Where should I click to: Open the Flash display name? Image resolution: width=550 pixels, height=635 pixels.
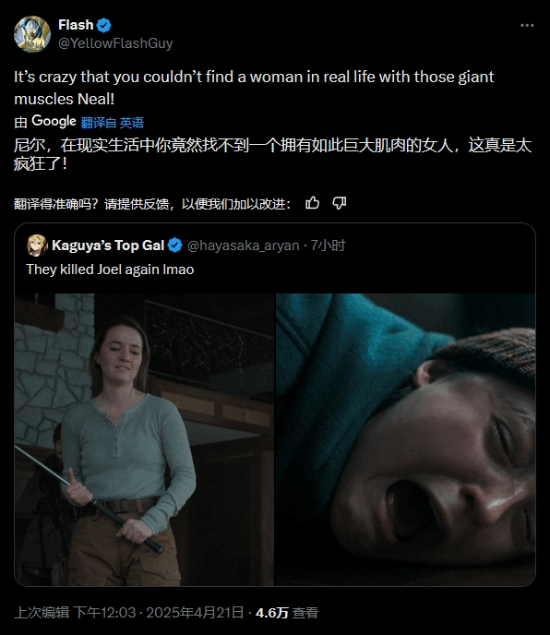click(x=76, y=25)
